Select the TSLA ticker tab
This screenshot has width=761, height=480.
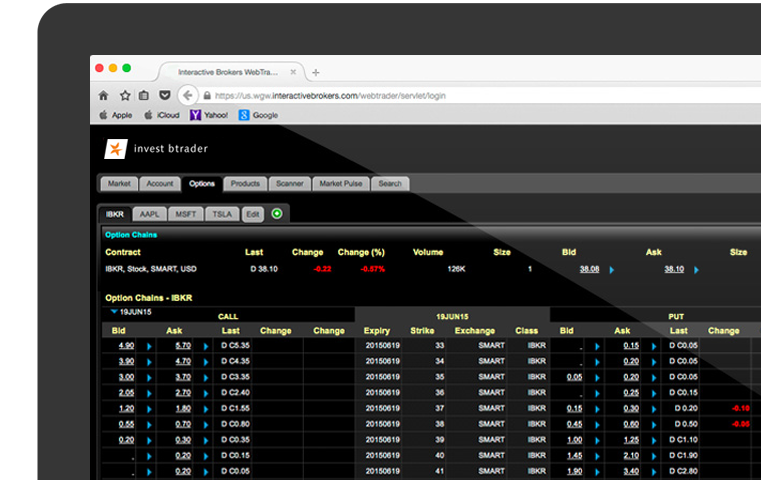[222, 214]
